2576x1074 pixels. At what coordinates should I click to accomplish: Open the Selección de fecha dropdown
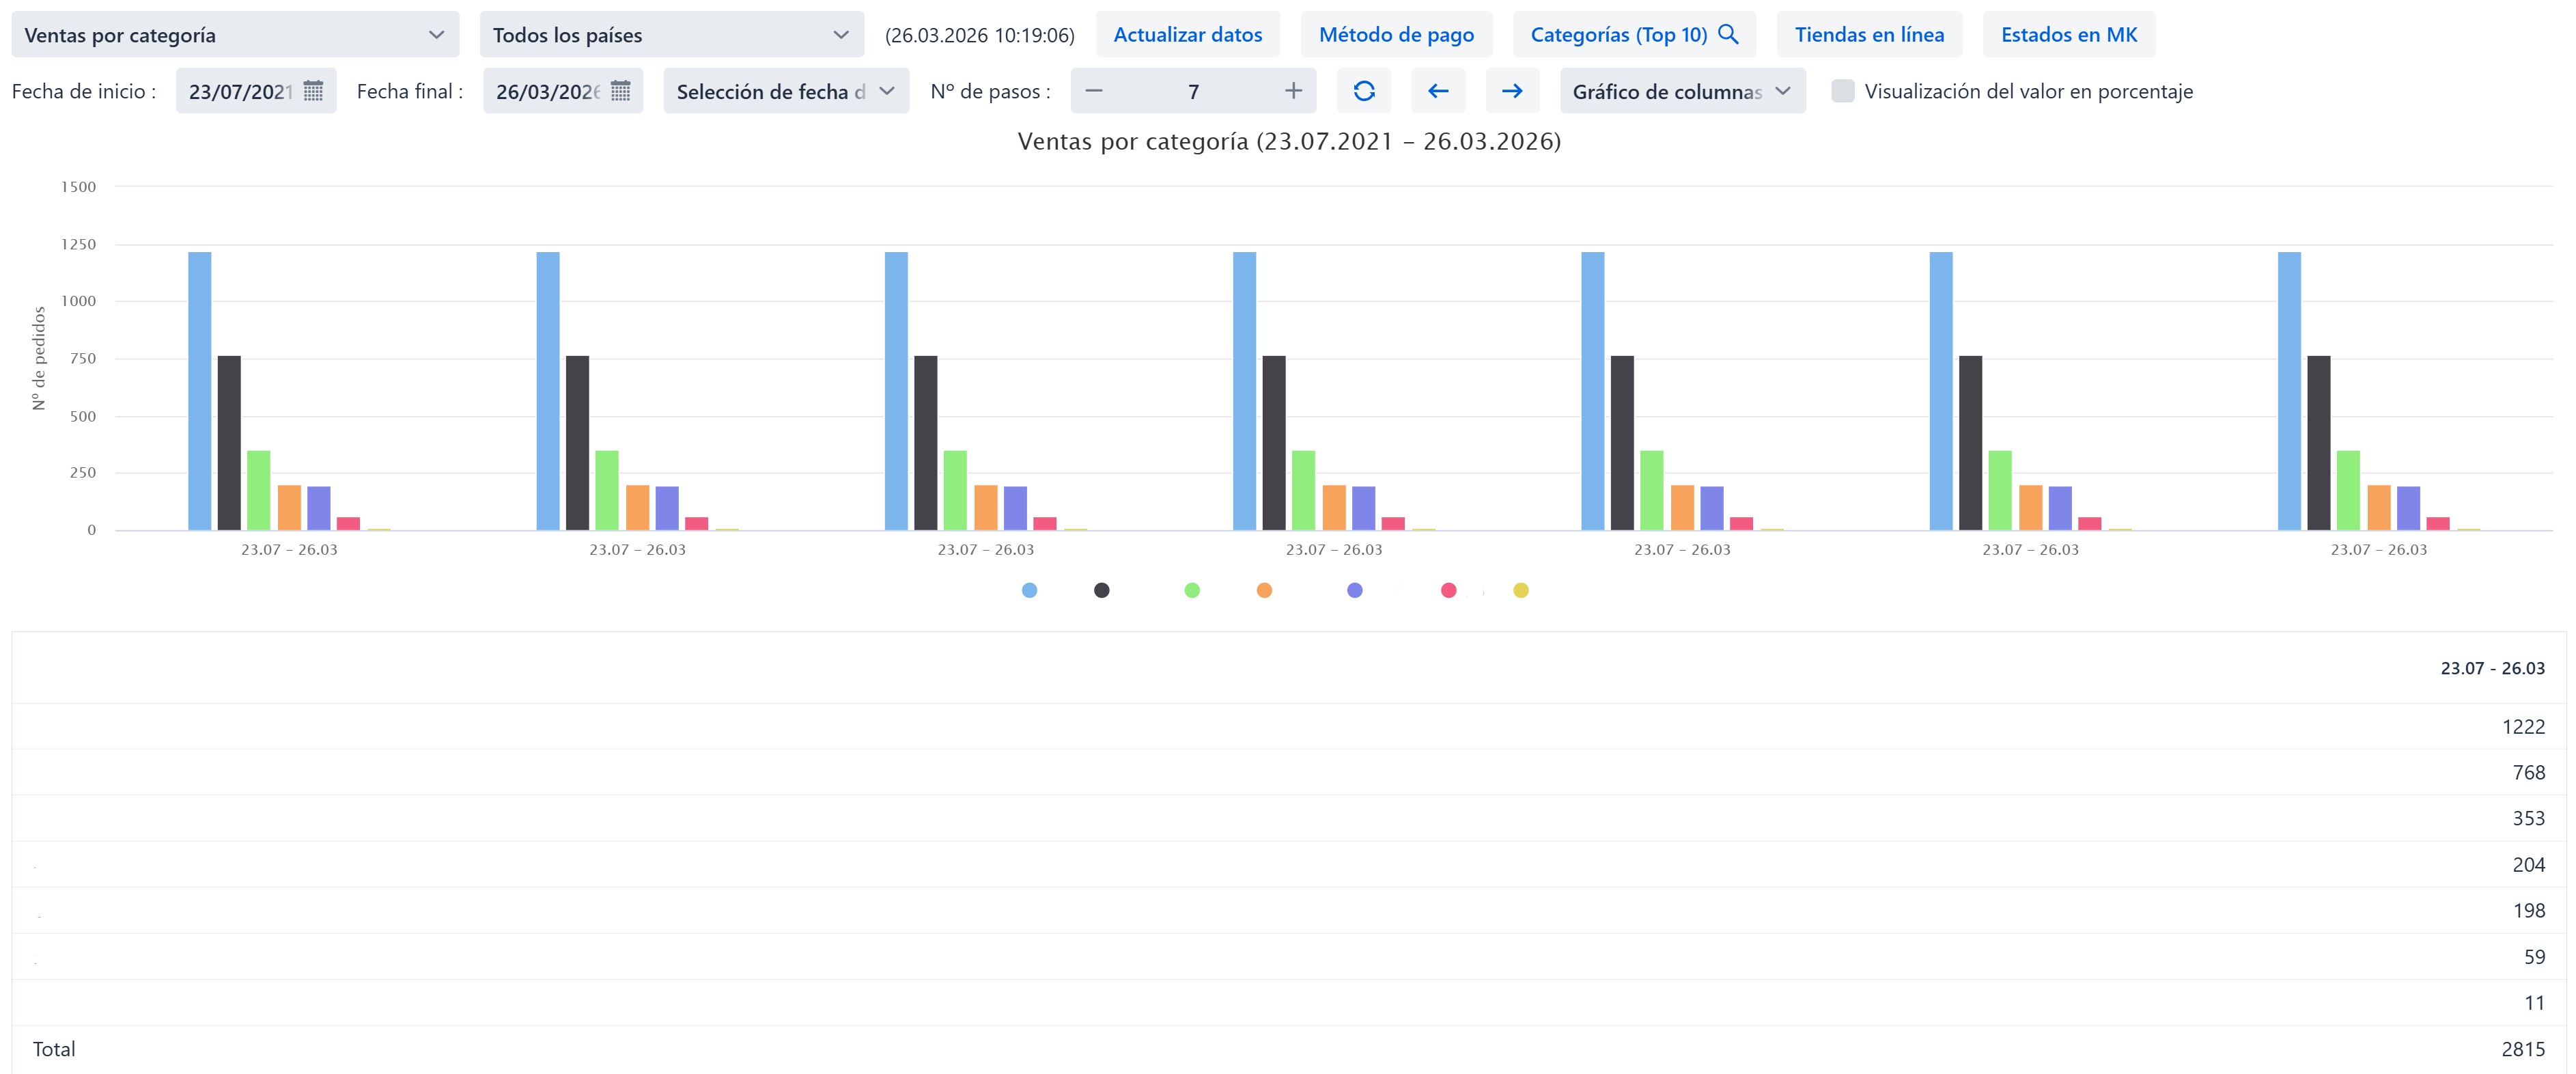coord(786,91)
